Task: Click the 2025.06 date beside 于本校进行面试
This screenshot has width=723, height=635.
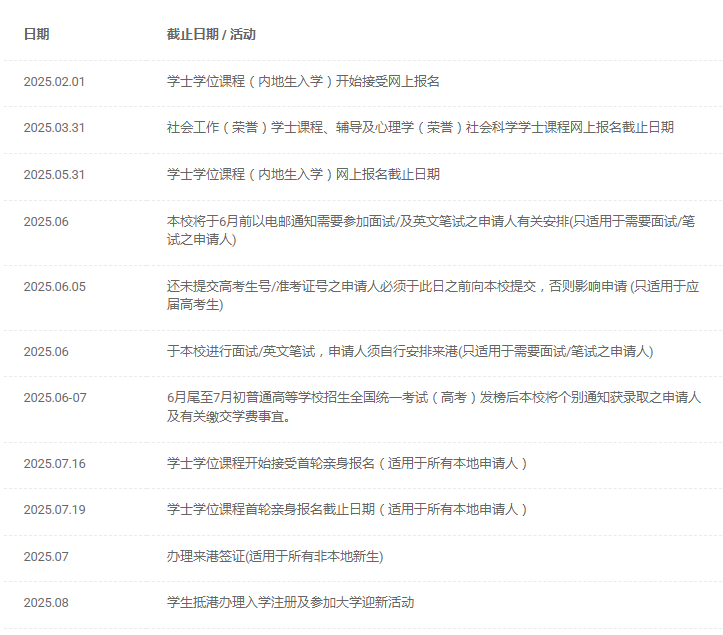Action: (46, 352)
